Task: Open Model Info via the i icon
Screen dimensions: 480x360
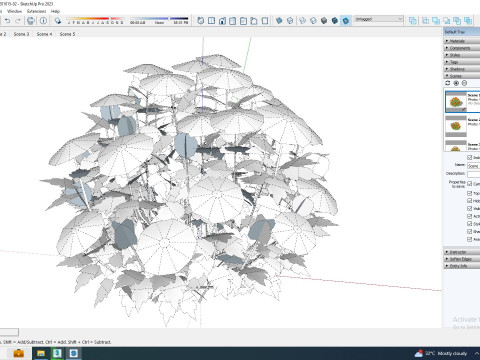Action: [43, 21]
